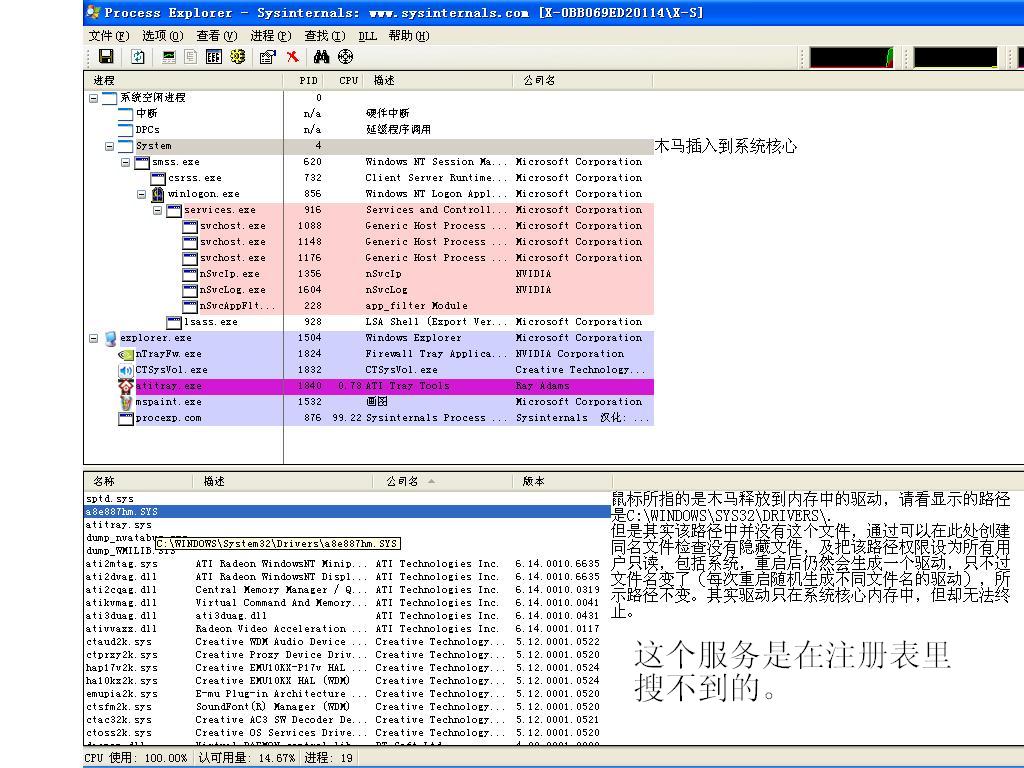Collapse the System process tree node
This screenshot has width=1024, height=768.
coord(110,146)
